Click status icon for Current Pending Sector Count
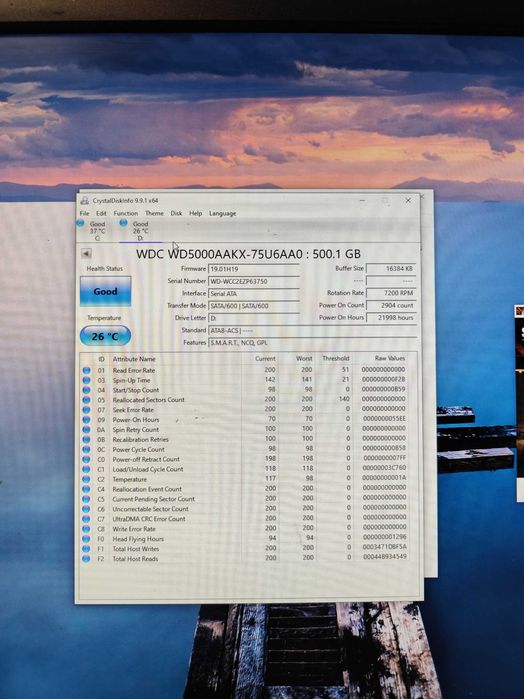 tap(87, 499)
